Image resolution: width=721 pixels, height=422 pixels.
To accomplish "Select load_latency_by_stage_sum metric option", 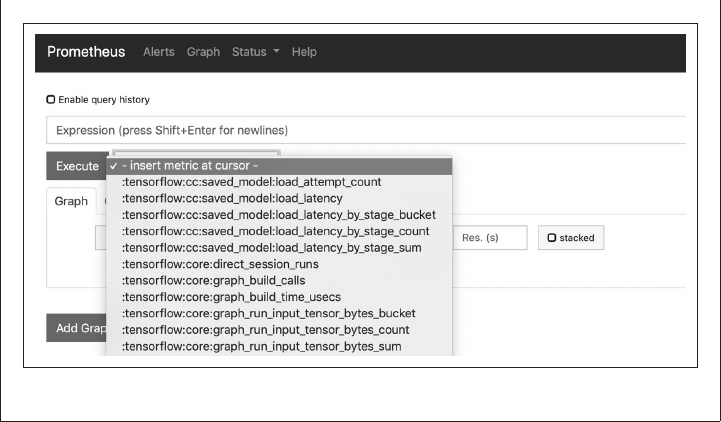I will click(x=279, y=248).
